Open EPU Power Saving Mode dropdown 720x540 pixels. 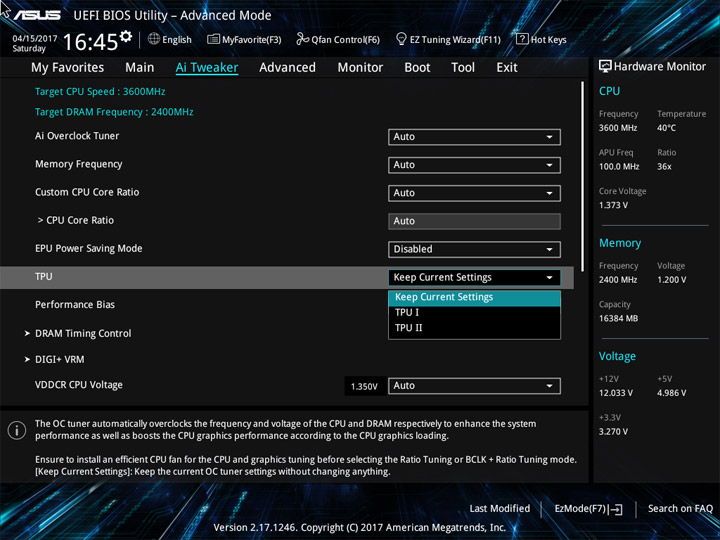point(474,249)
